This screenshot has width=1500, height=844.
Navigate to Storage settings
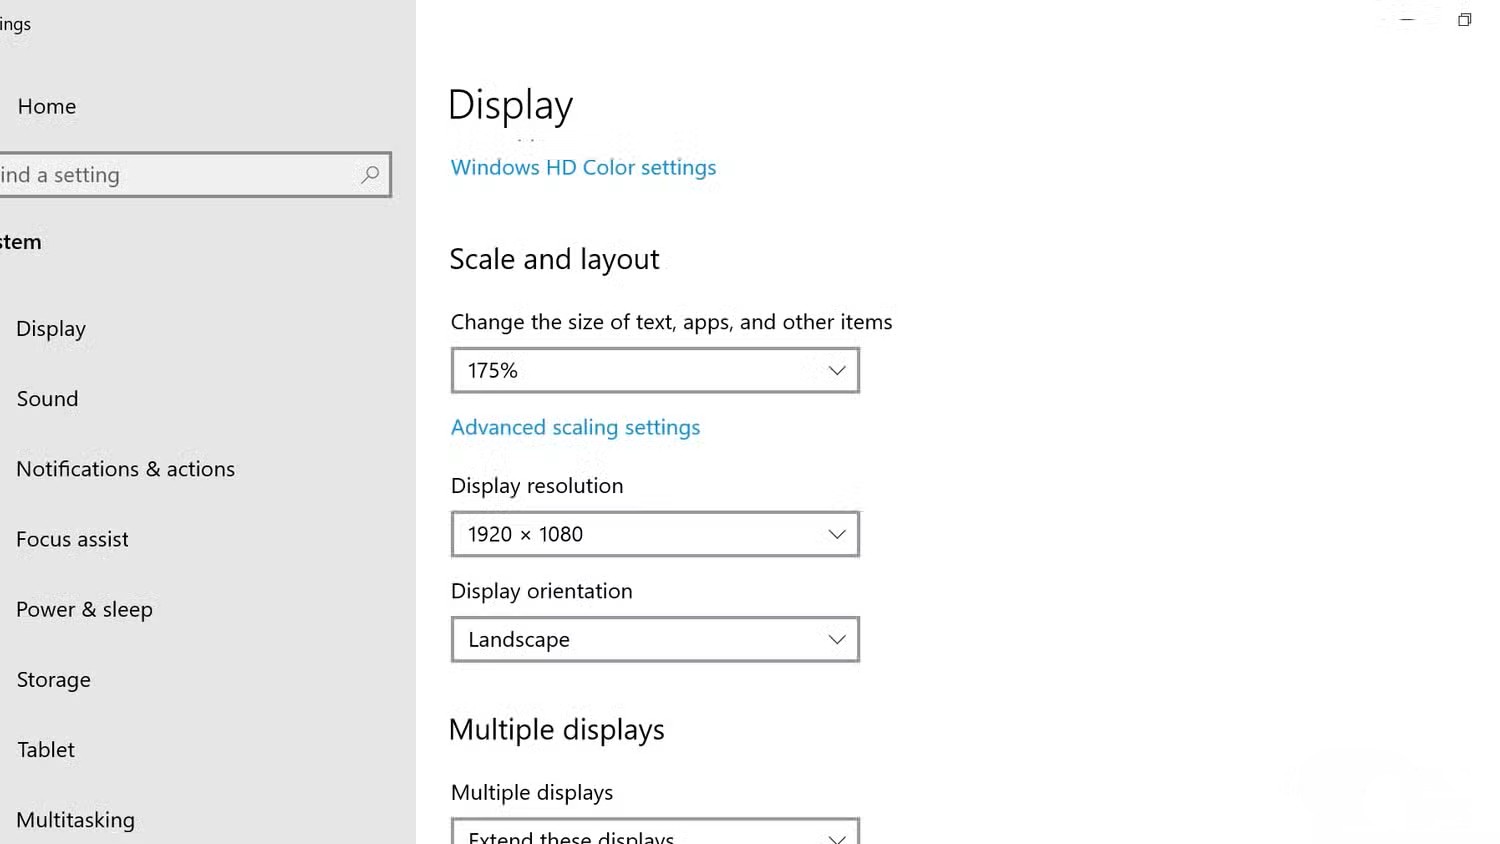[x=53, y=680]
